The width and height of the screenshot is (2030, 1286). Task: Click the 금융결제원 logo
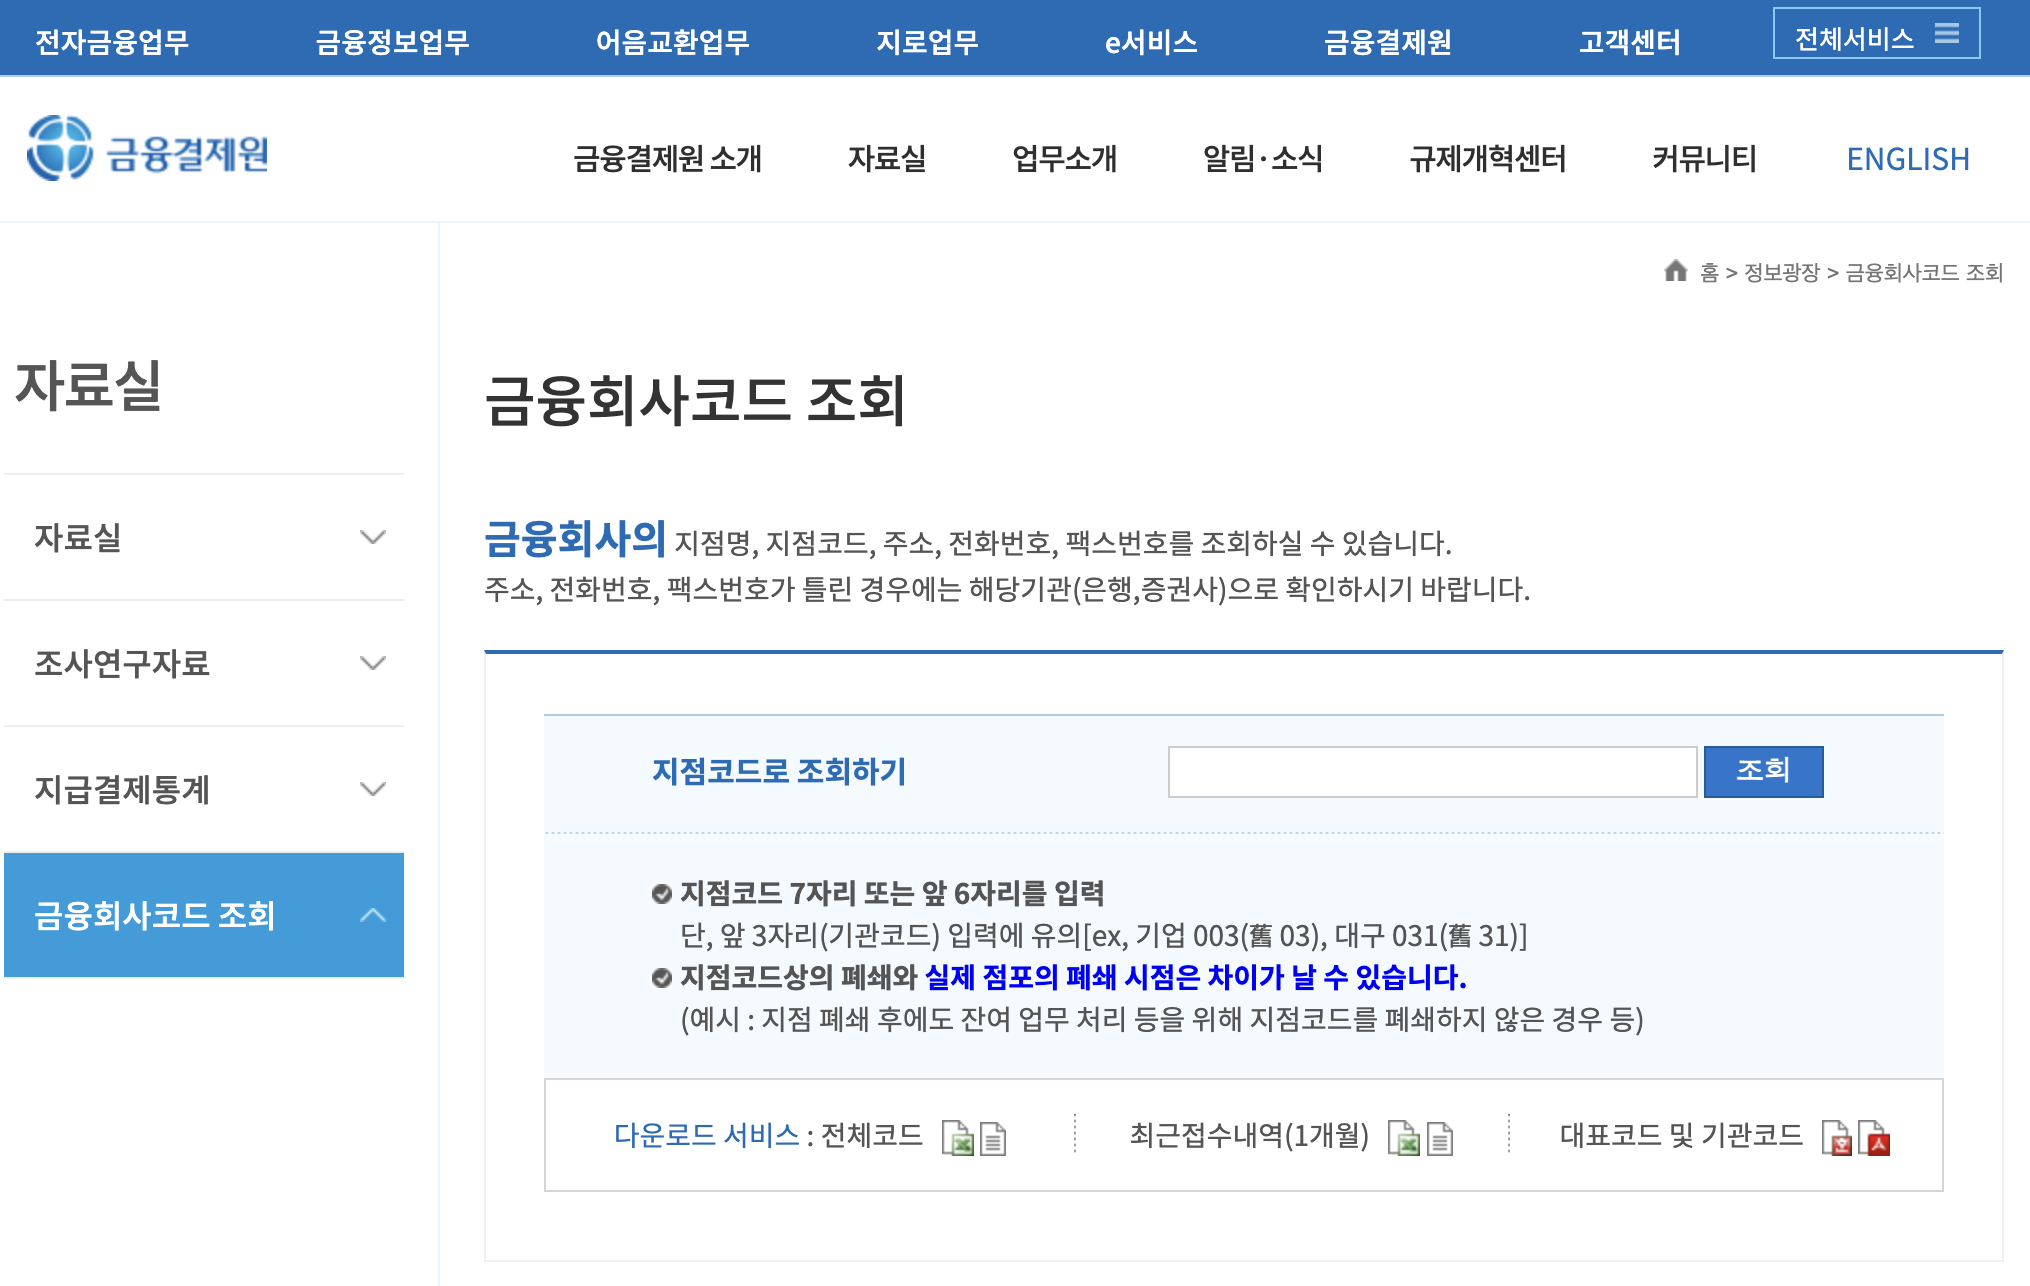pyautogui.click(x=148, y=150)
